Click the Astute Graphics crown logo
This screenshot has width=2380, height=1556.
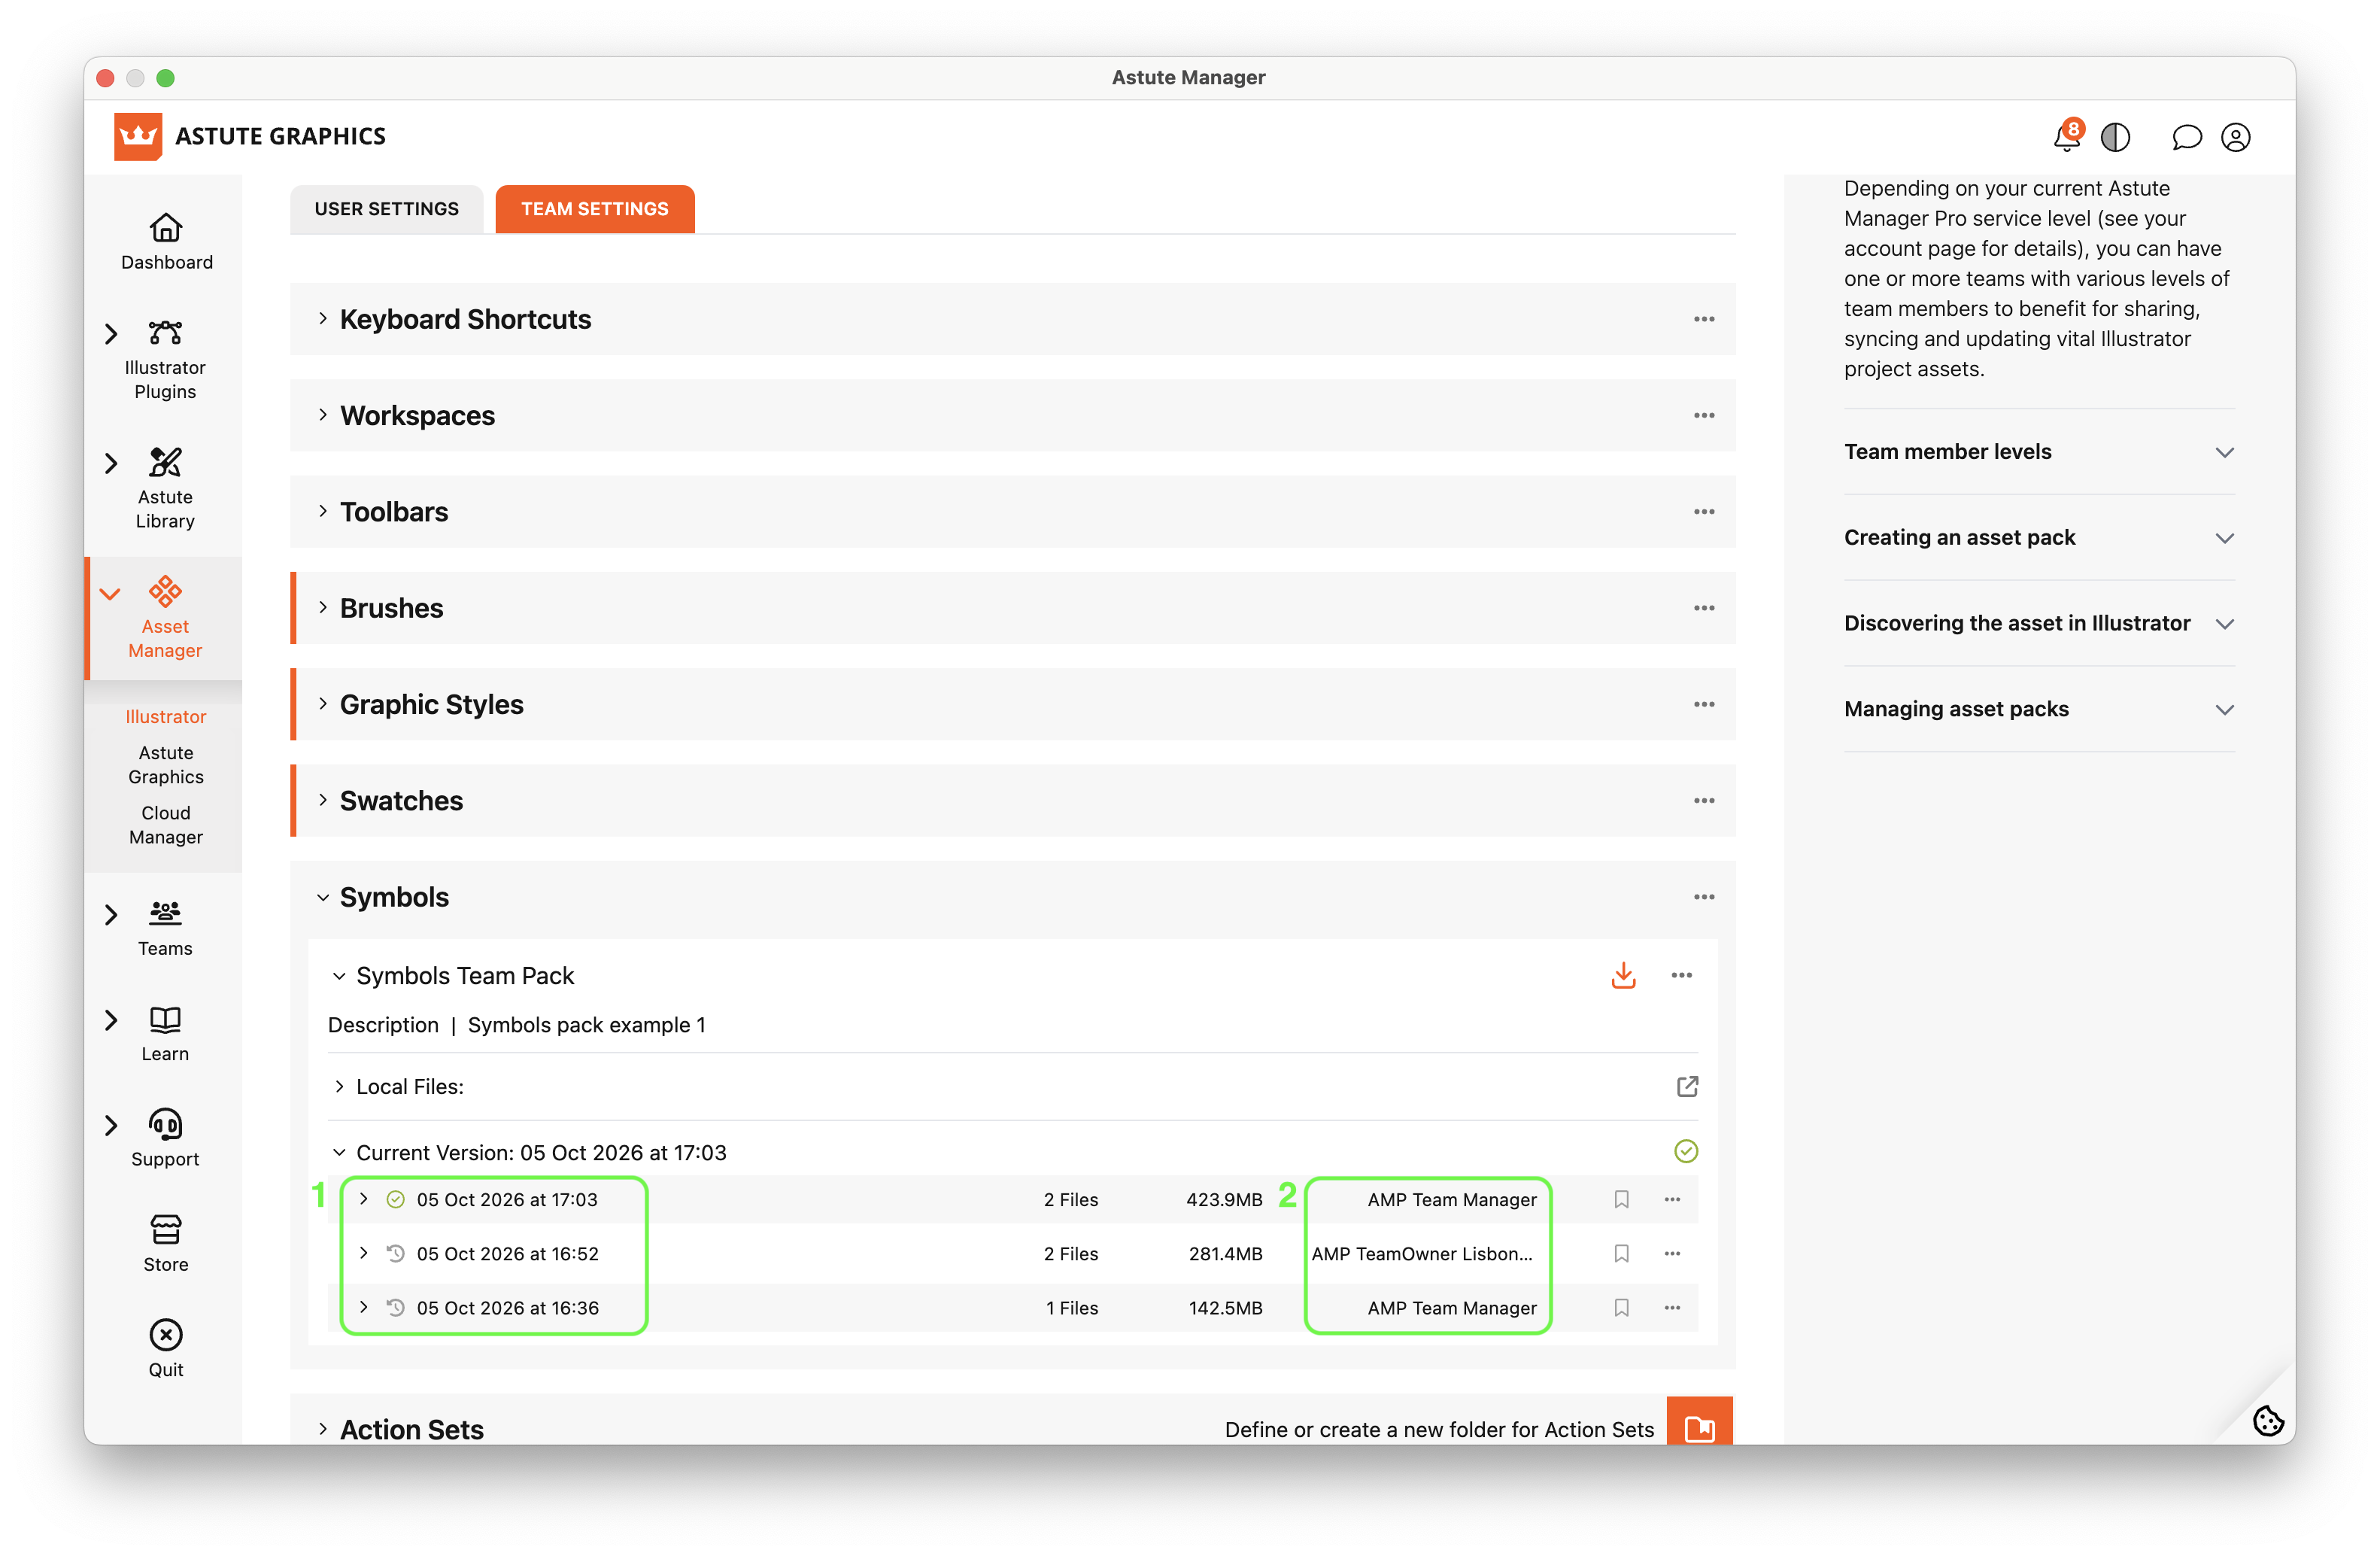point(138,136)
